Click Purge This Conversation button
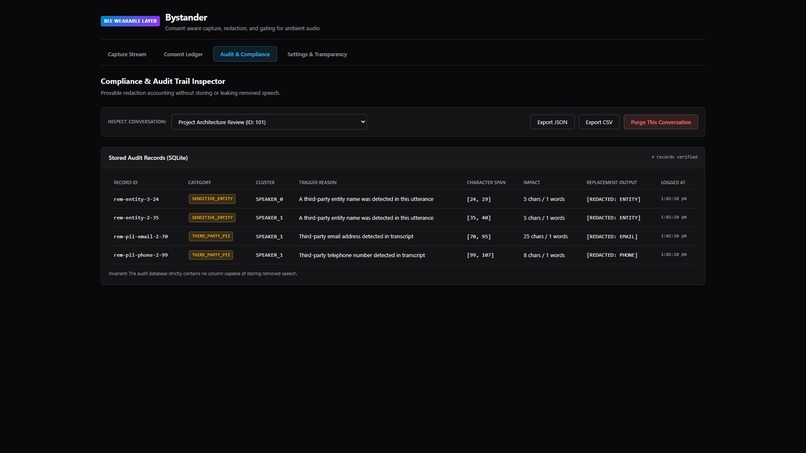This screenshot has height=453, width=806. pos(661,122)
